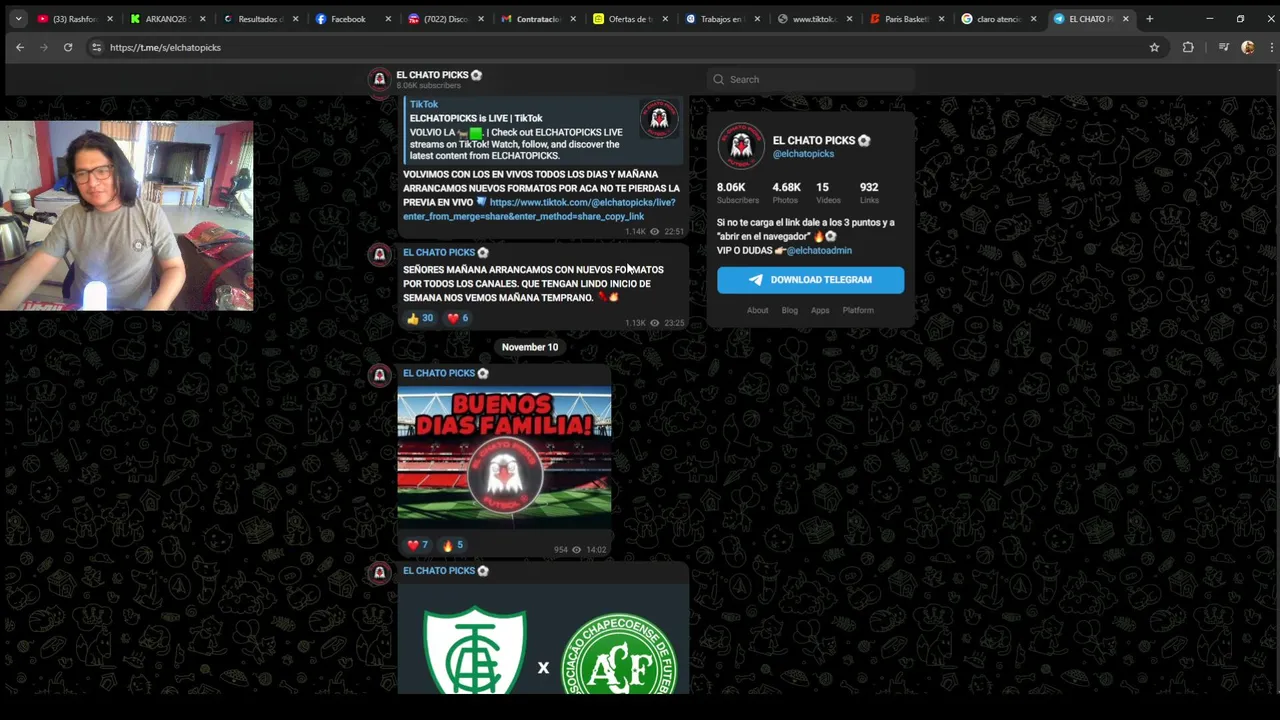1280x720 pixels.
Task: Open the TikTok link preview title
Action: 476,118
